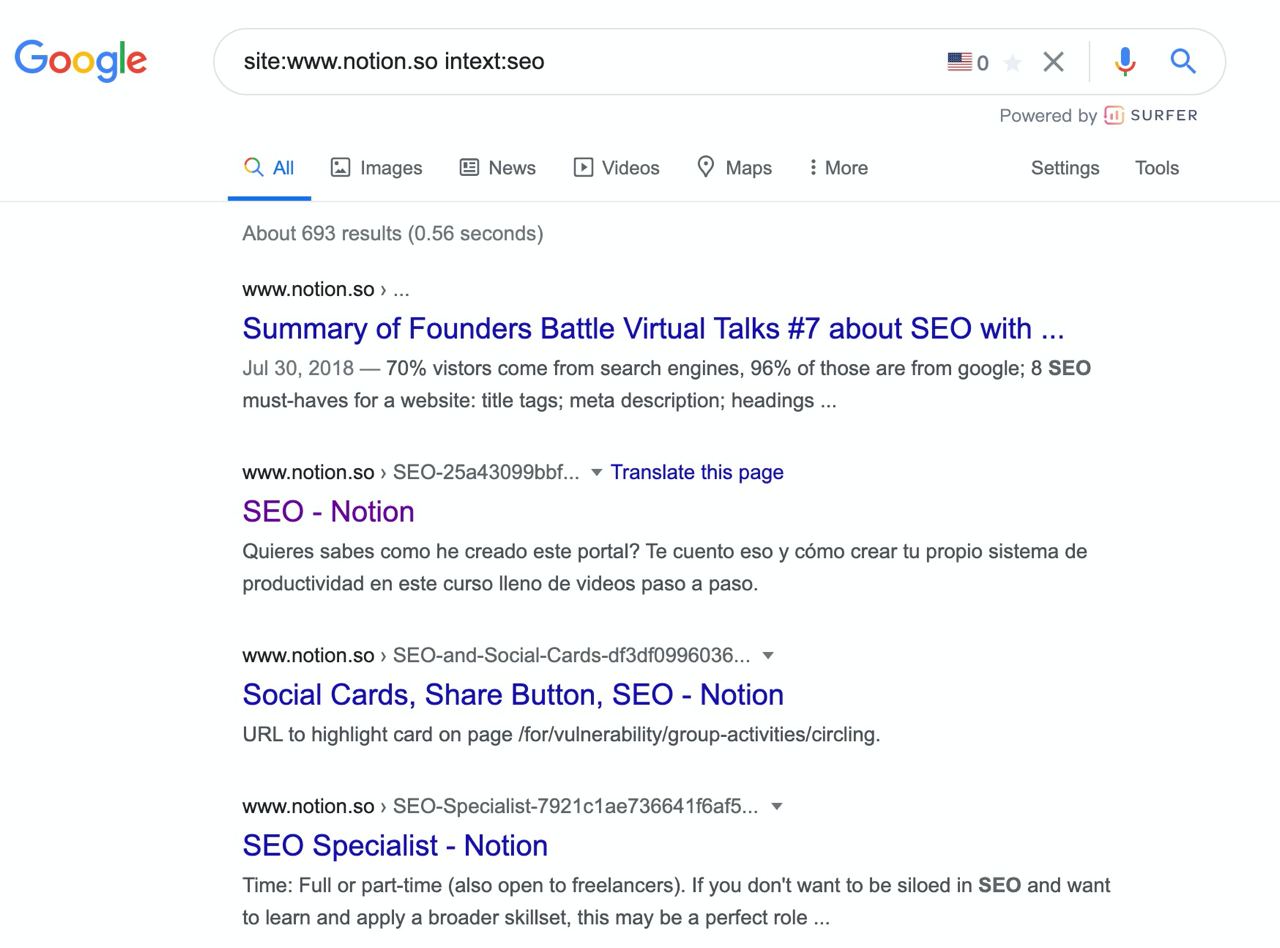
Task: Click the US flag icon in search bar
Action: (959, 62)
